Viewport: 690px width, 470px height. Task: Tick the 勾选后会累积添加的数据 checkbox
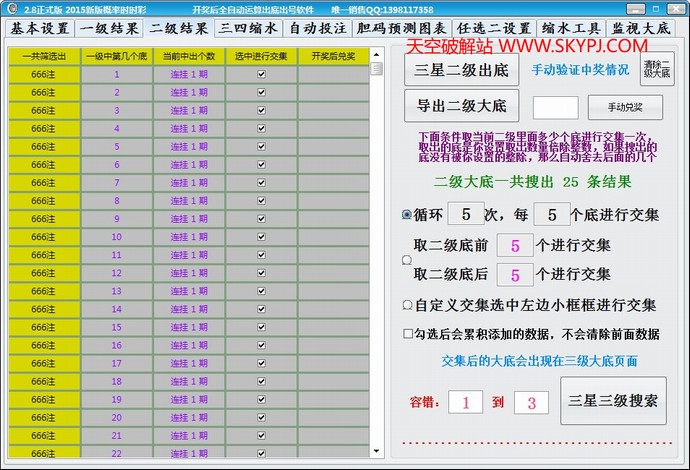[408, 334]
